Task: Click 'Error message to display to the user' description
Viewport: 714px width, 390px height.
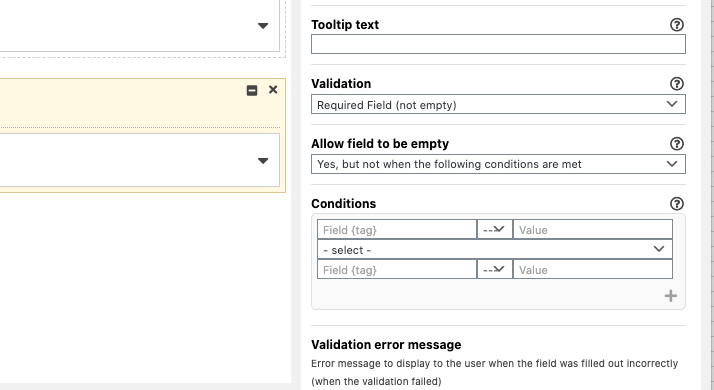Action: coord(495,372)
